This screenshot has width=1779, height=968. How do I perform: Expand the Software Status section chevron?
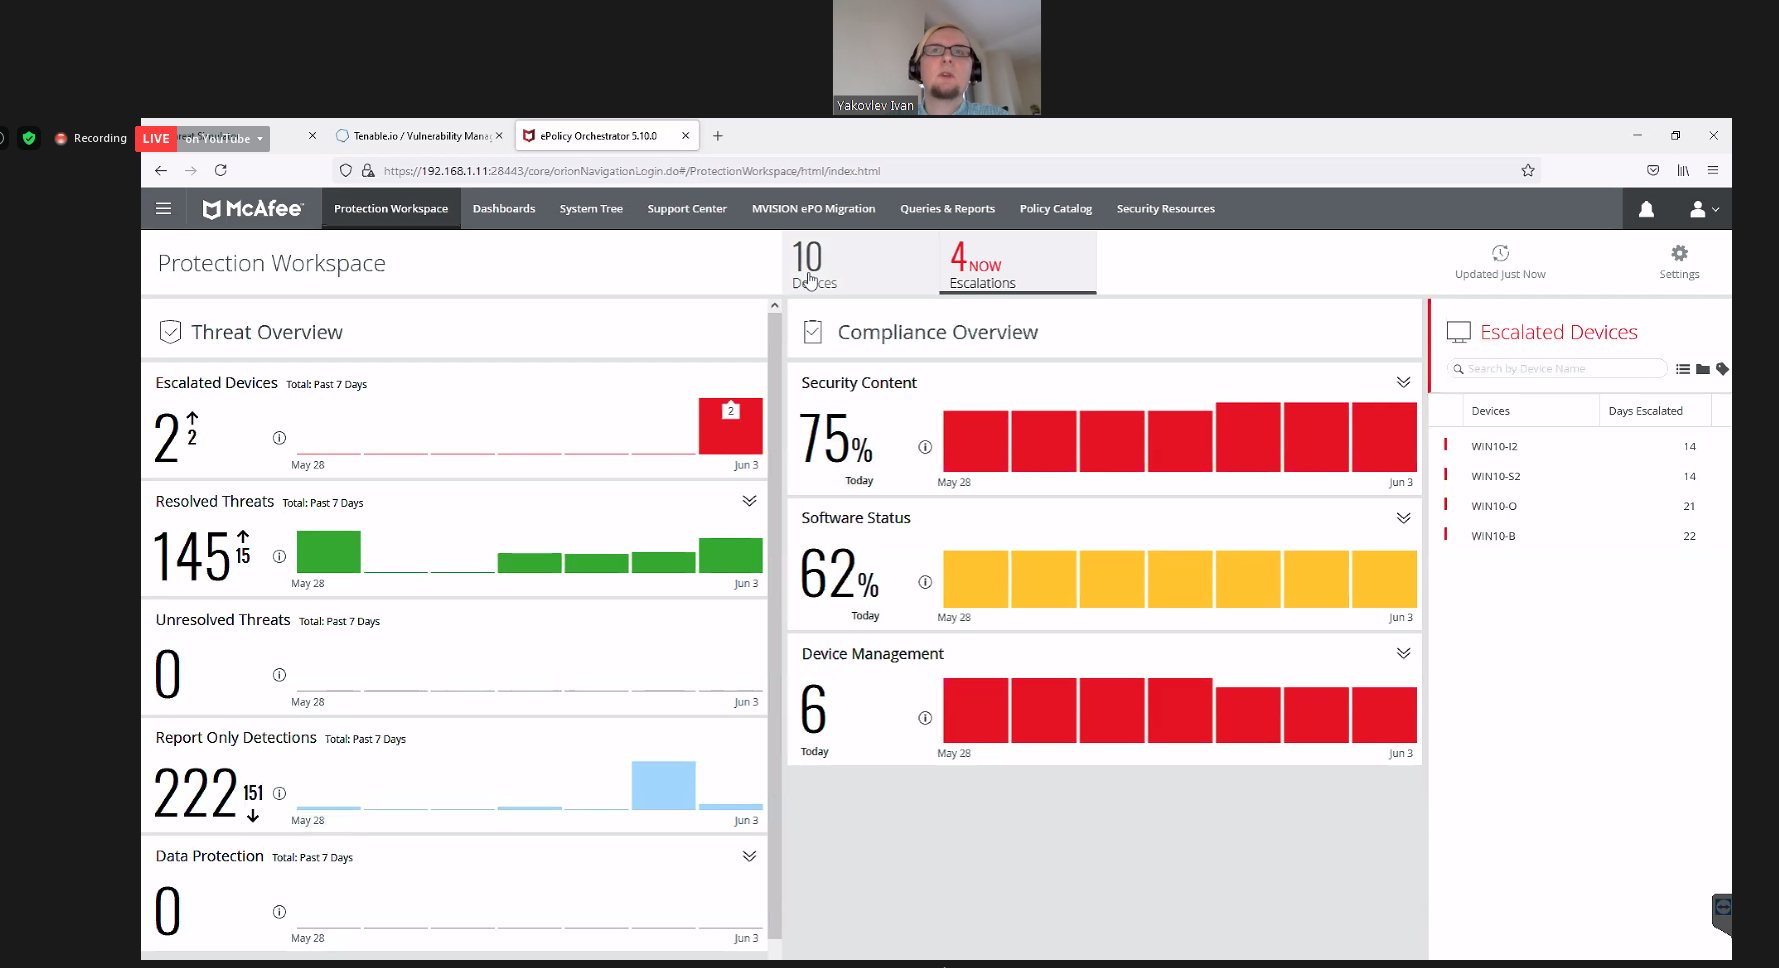[x=1403, y=518]
